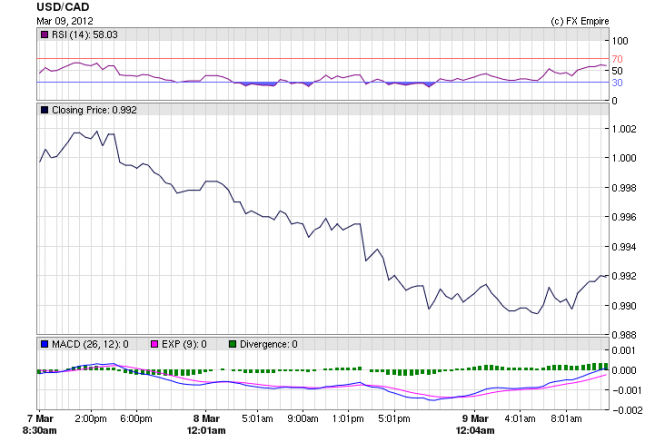Image resolution: width=645 pixels, height=442 pixels.
Task: Click the '0.994' price axis label
Action: pos(624,247)
